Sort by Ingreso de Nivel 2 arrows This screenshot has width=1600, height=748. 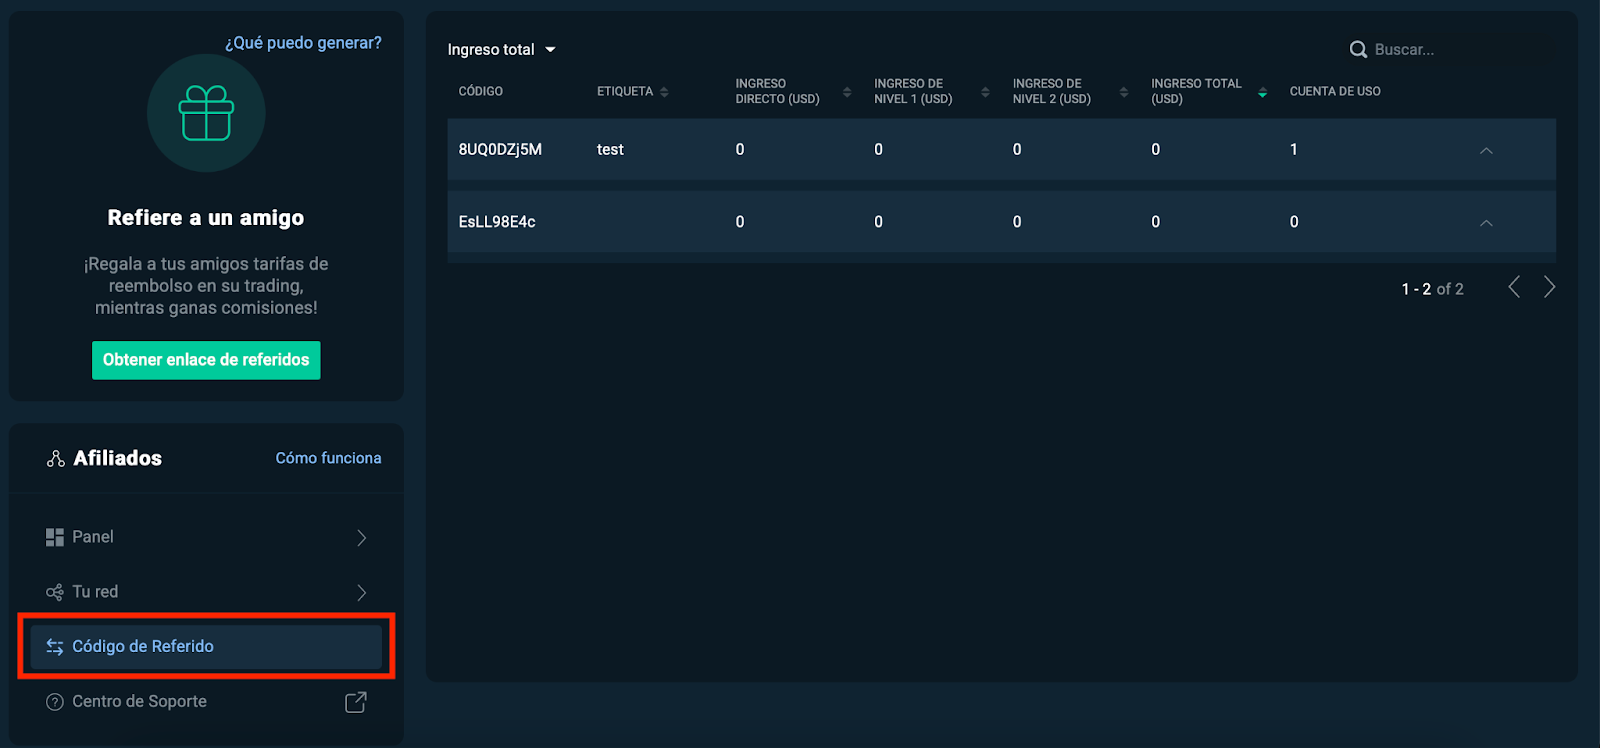pos(1124,92)
